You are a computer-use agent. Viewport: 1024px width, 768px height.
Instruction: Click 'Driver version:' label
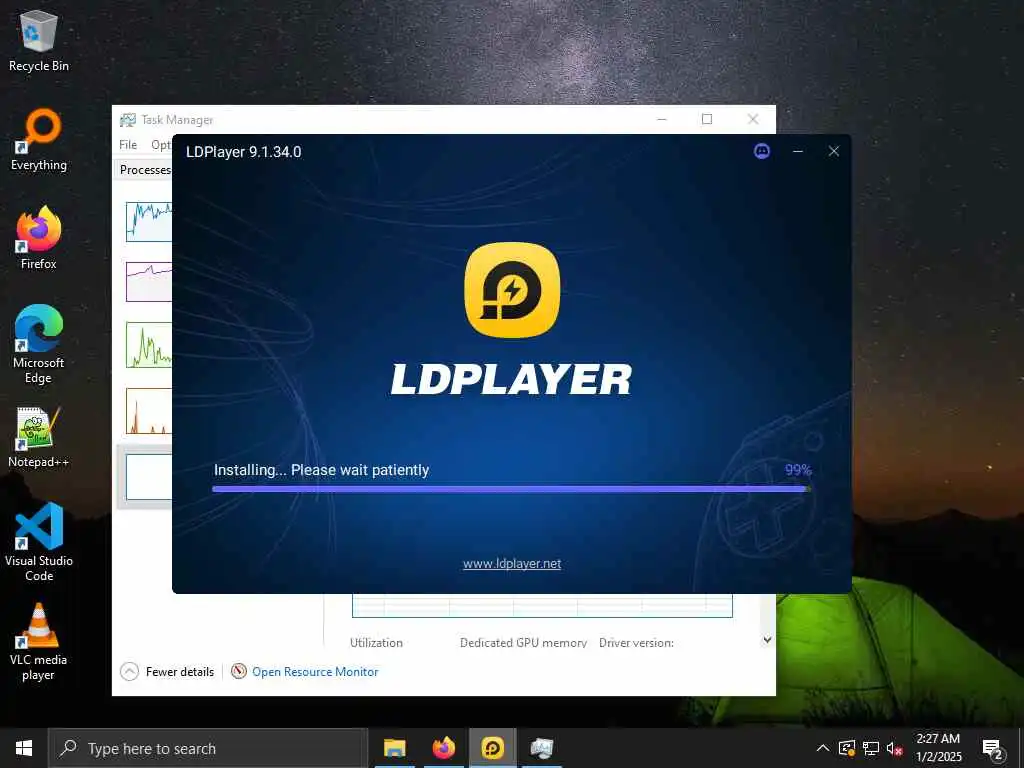pyautogui.click(x=636, y=643)
